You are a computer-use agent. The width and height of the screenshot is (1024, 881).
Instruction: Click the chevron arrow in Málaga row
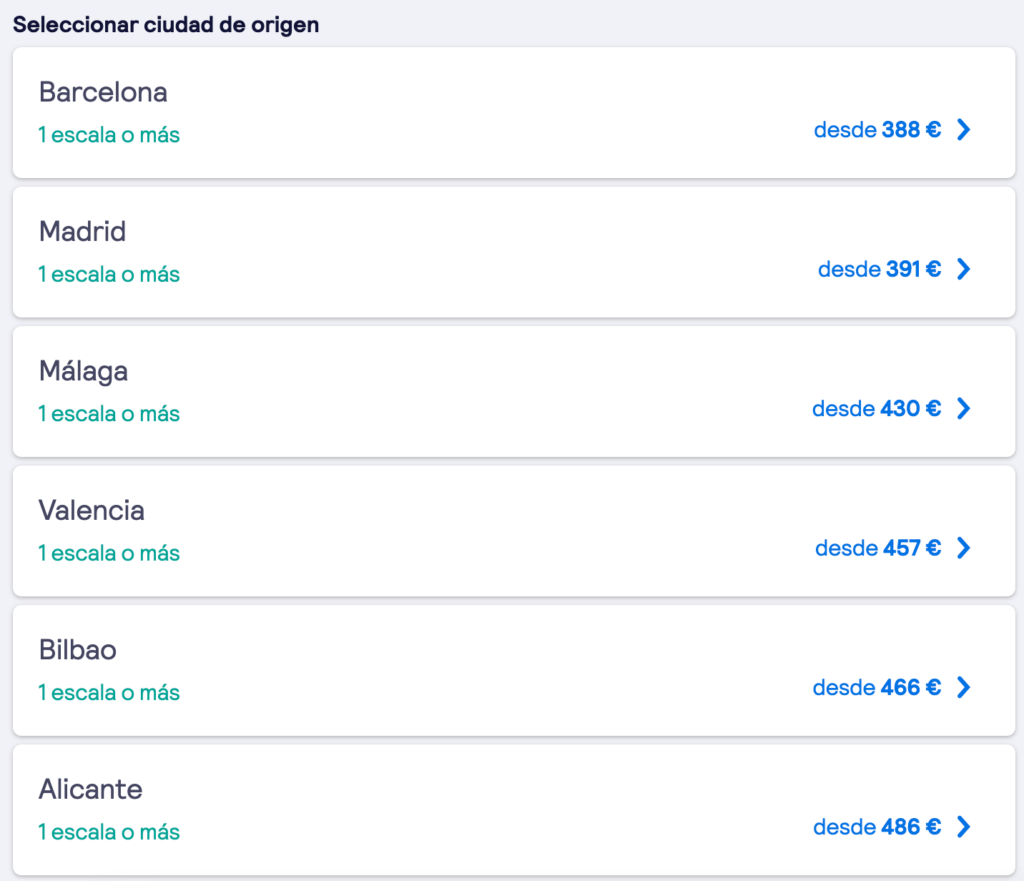(x=963, y=408)
